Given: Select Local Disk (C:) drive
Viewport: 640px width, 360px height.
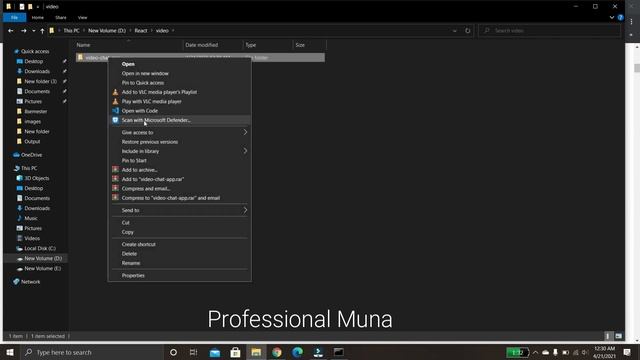Looking at the screenshot, I should [x=40, y=249].
